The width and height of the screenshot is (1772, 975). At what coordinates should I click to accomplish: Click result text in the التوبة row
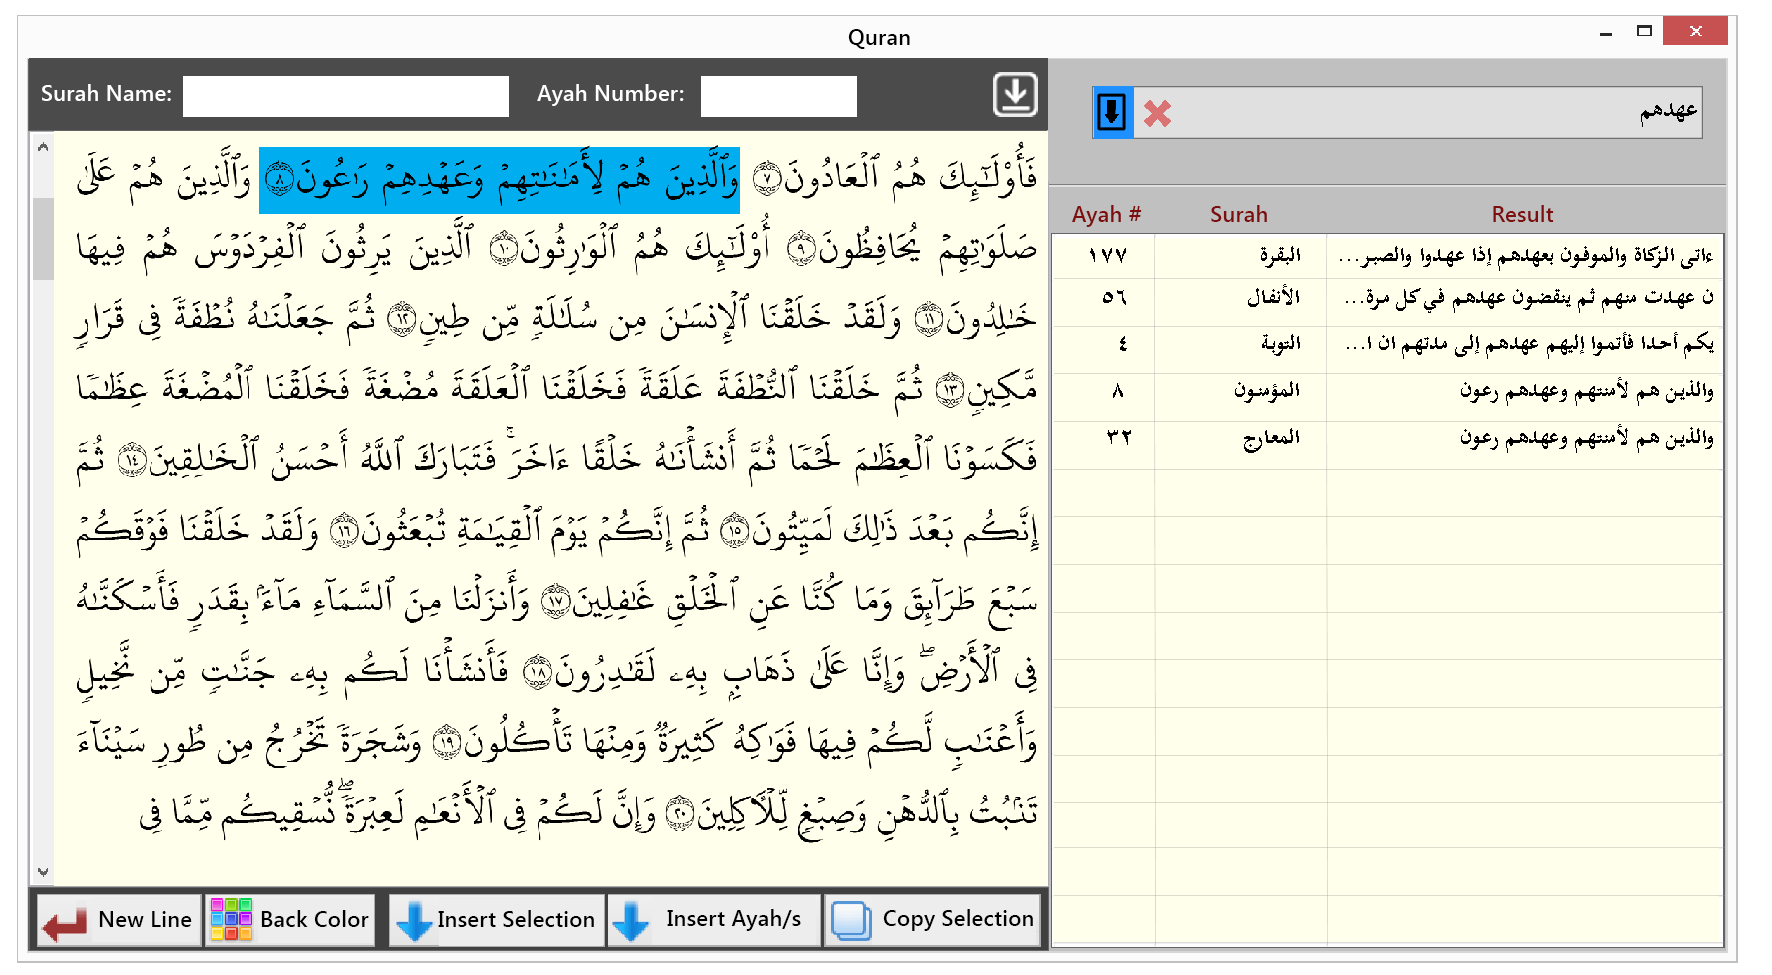pos(1529,345)
